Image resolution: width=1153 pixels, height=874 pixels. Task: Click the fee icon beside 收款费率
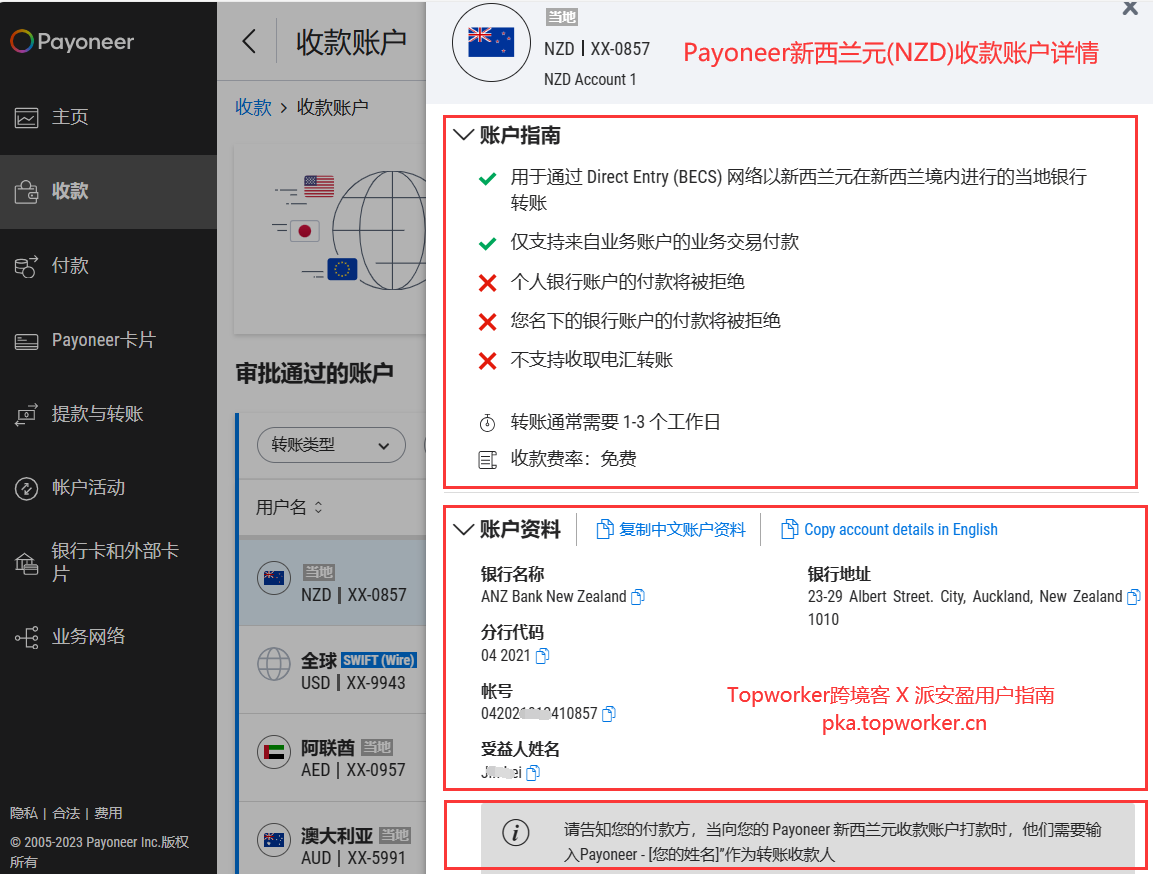[x=488, y=460]
